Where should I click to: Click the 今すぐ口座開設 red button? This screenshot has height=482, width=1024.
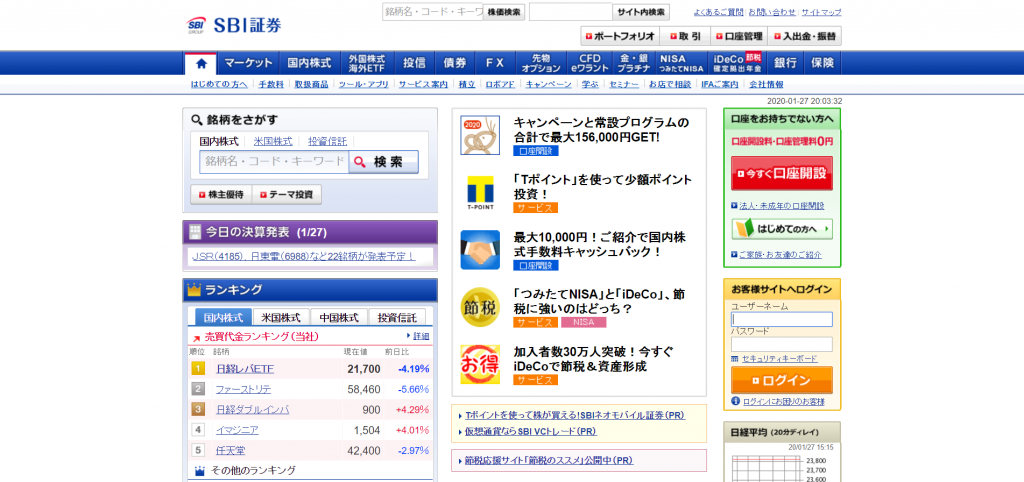pyautogui.click(x=782, y=174)
